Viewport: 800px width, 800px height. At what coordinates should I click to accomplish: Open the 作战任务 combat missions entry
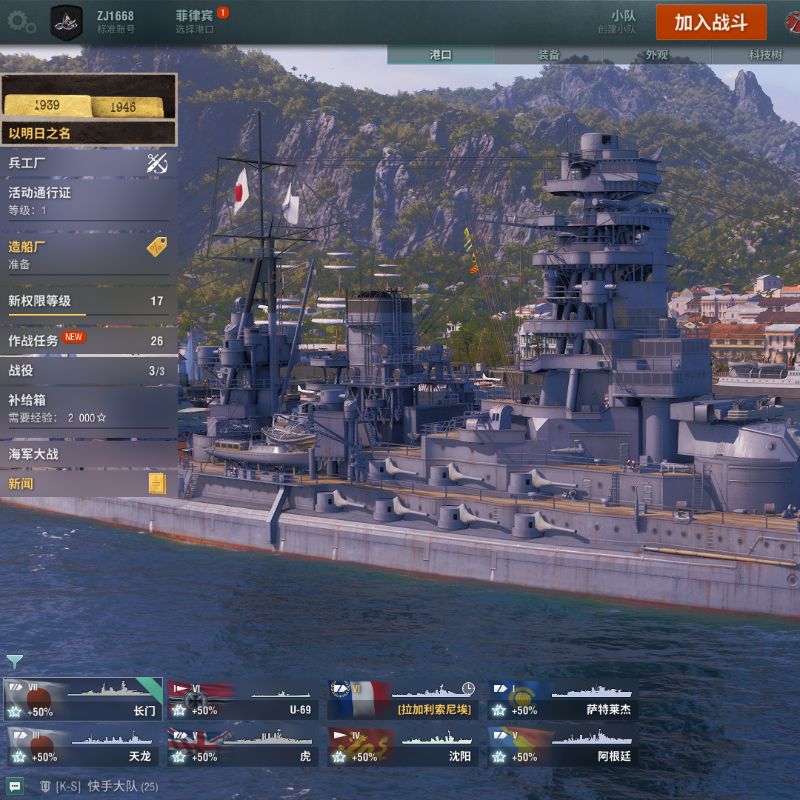[88, 340]
